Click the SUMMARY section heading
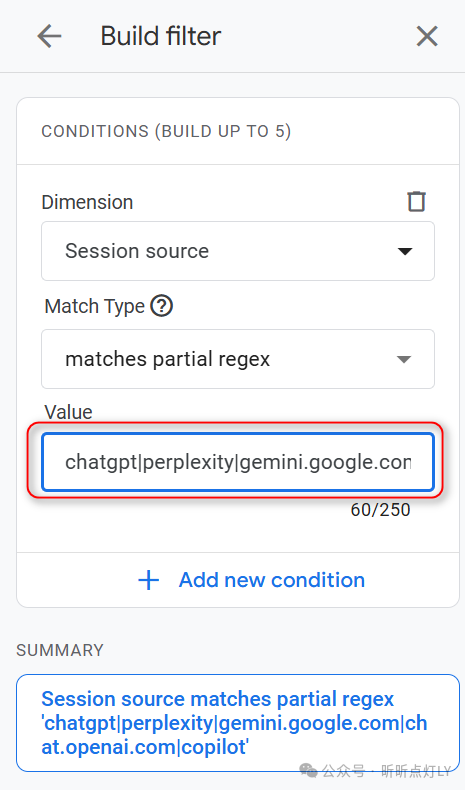The width and height of the screenshot is (465, 790). pyautogui.click(x=60, y=650)
